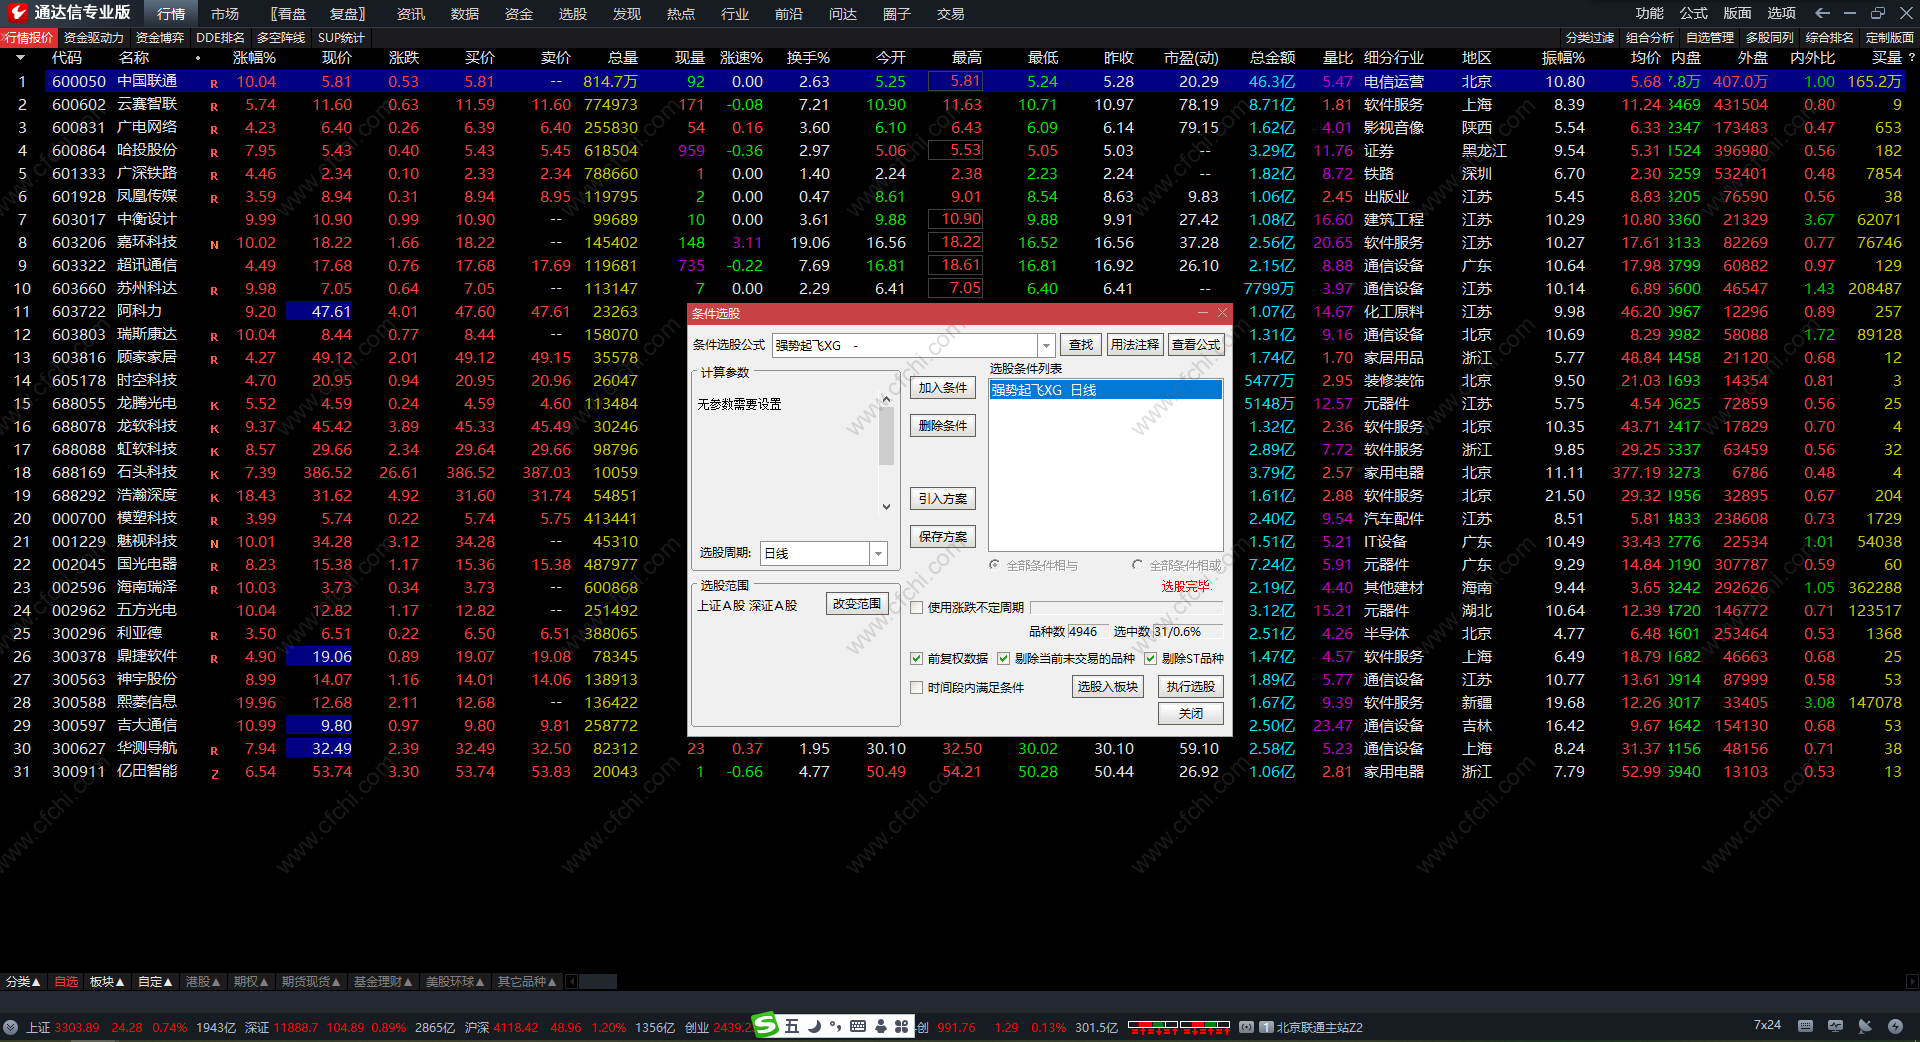1920x1042 pixels.
Task: Switch to 资金驱动力 tab
Action: pos(94,37)
